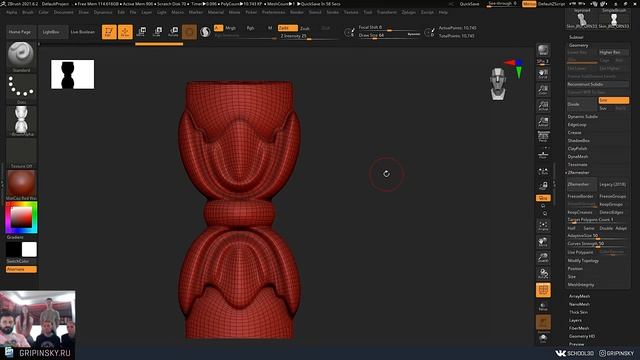The width and height of the screenshot is (640, 360).
Task: Activate the Scale transform icon
Action: [157, 32]
